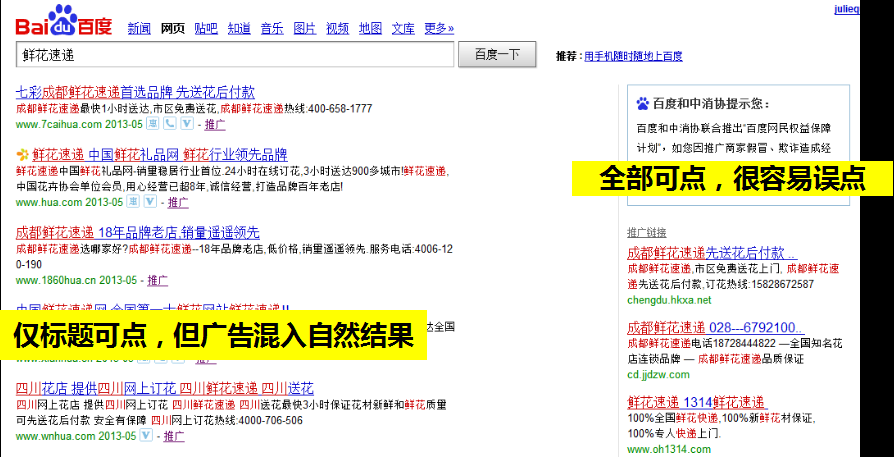This screenshot has width=894, height=457.
Task: Click the V verification icon beside www.hua.com
Action: click(149, 201)
